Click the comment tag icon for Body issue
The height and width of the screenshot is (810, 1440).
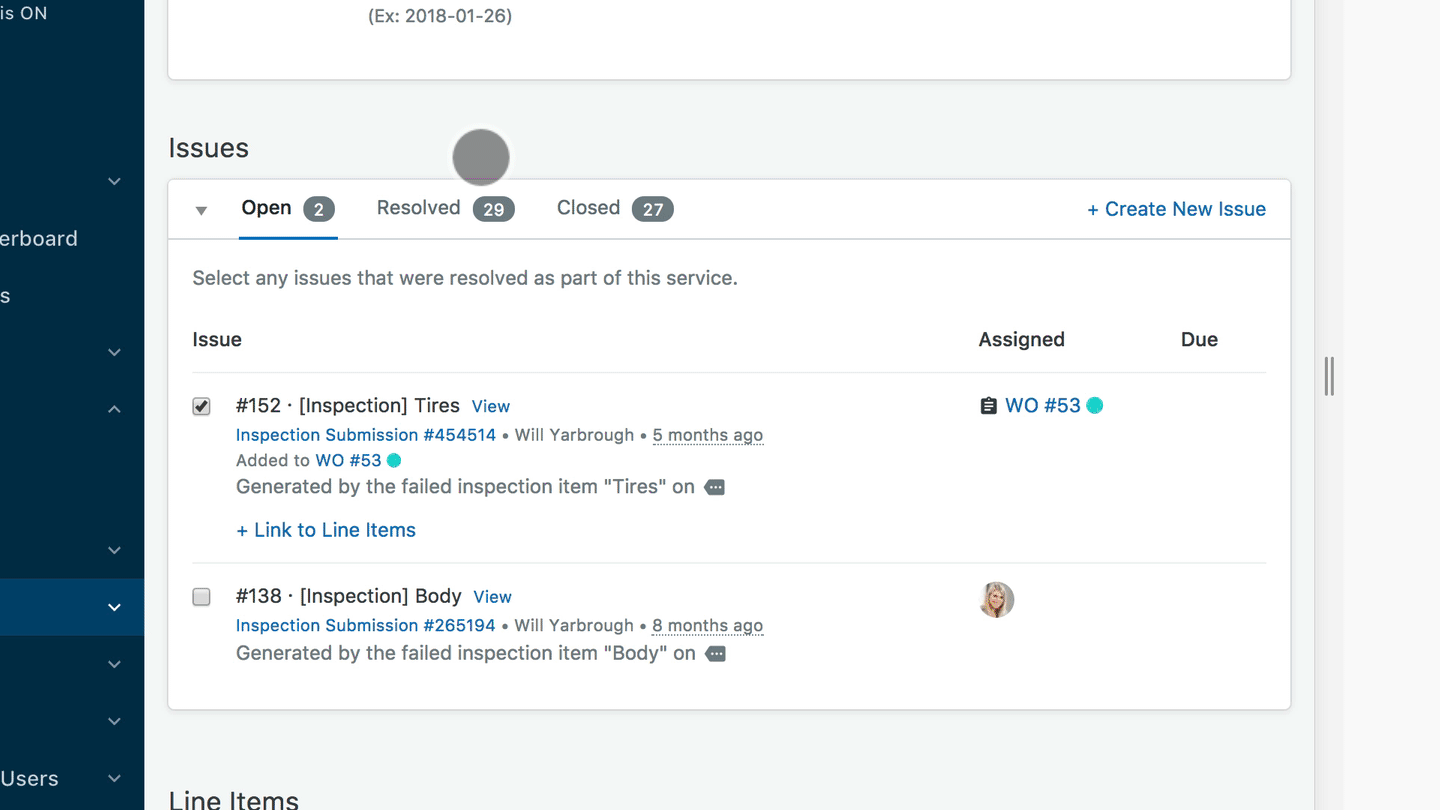pos(715,654)
